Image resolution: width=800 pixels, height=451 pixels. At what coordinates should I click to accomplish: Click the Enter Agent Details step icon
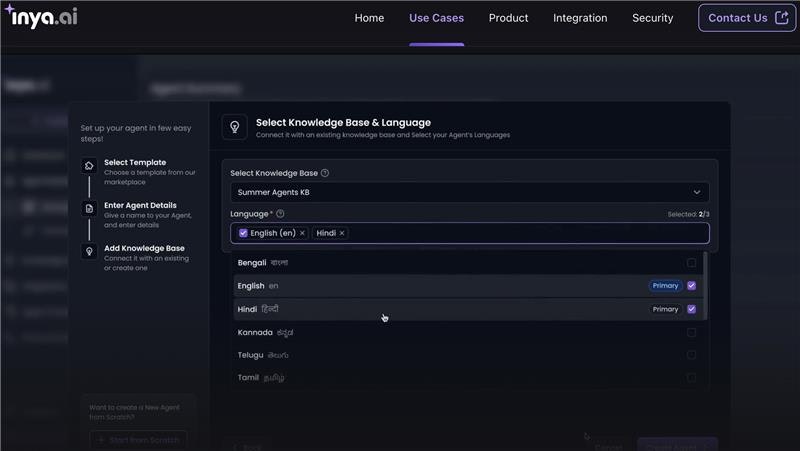point(89,209)
